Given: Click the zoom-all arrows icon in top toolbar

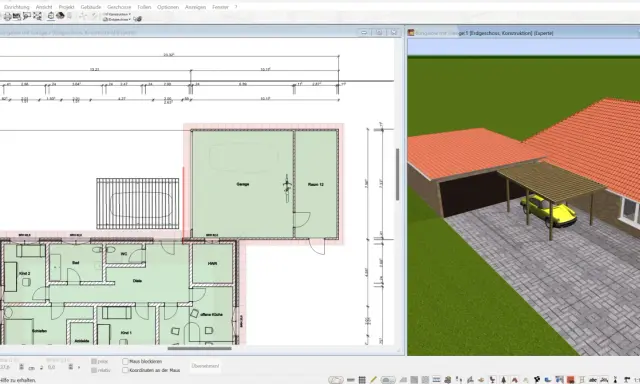Looking at the screenshot, I should tap(37, 16).
